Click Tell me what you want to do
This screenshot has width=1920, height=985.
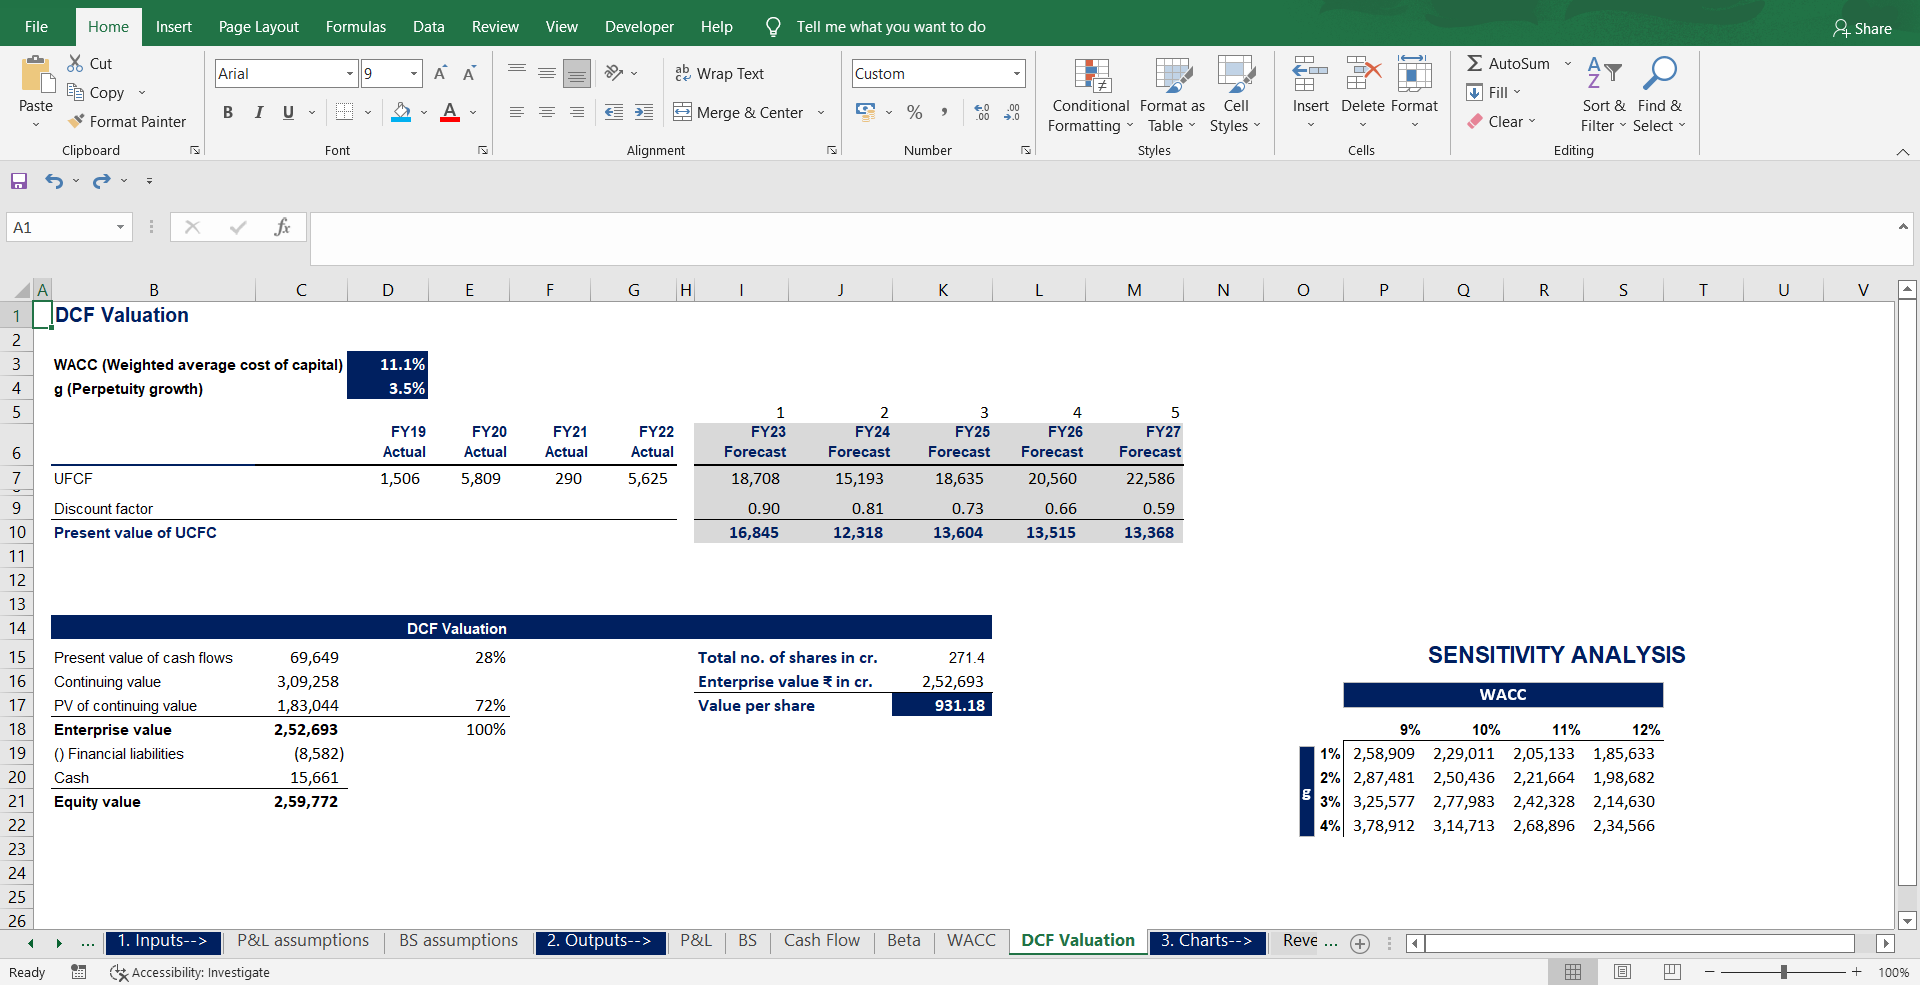click(x=891, y=27)
